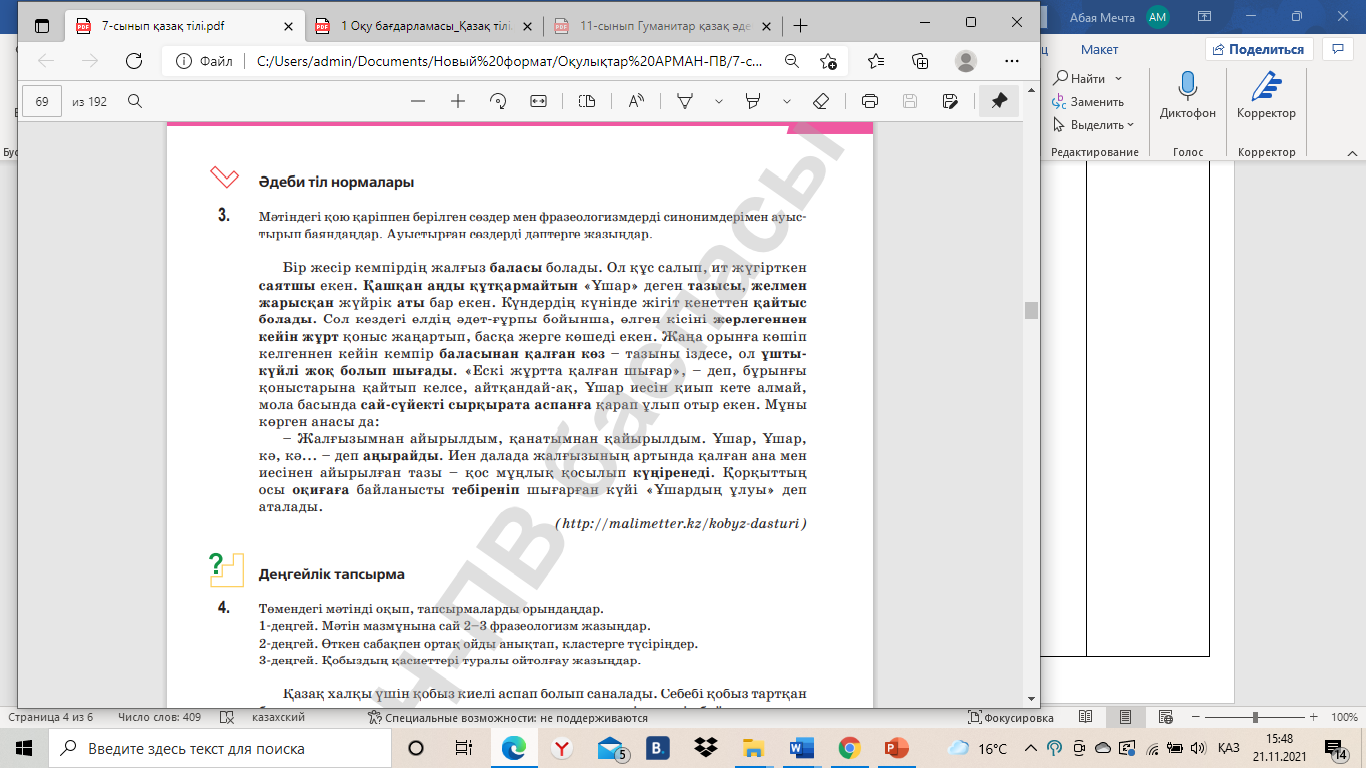Screen dimensions: 1366x768
Task: Expand Draw pen options dropdown
Action: [x=718, y=101]
